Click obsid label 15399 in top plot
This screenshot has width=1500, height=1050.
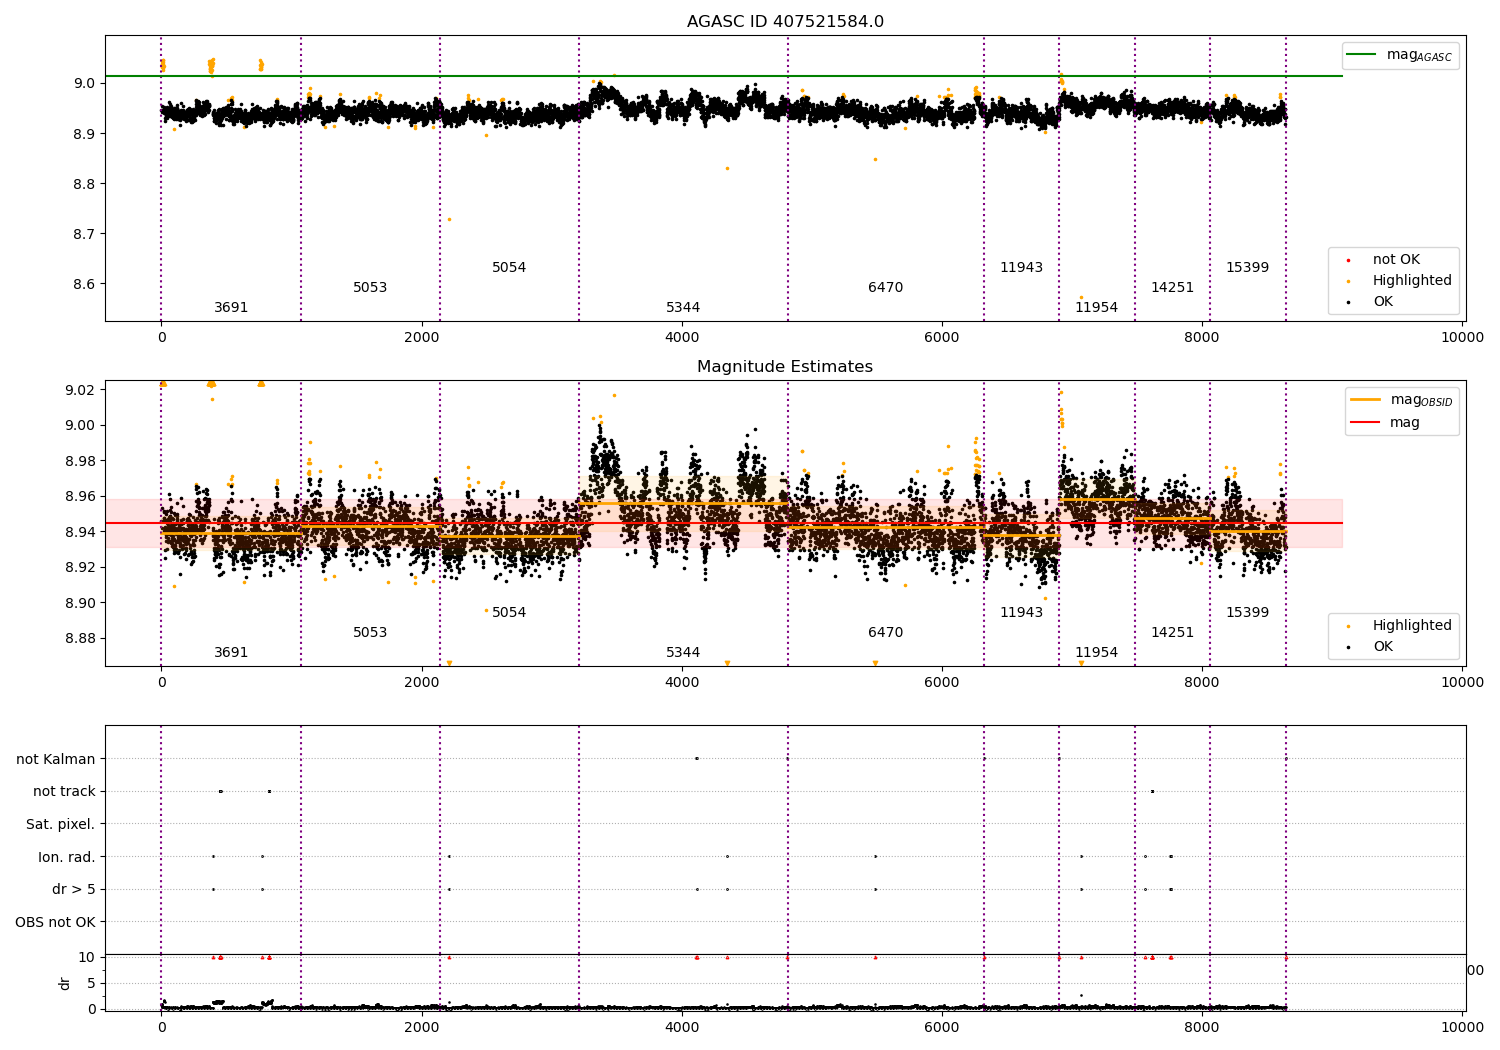[1247, 267]
